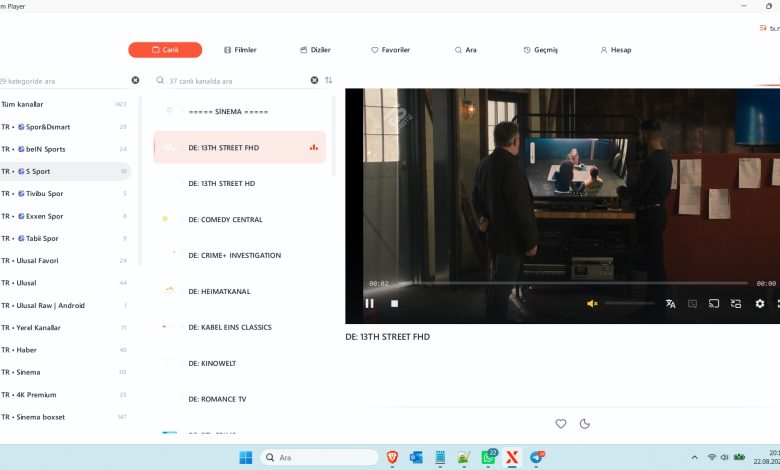The width and height of the screenshot is (780, 470).
Task: Click the taskbar Ara search box
Action: (319, 458)
